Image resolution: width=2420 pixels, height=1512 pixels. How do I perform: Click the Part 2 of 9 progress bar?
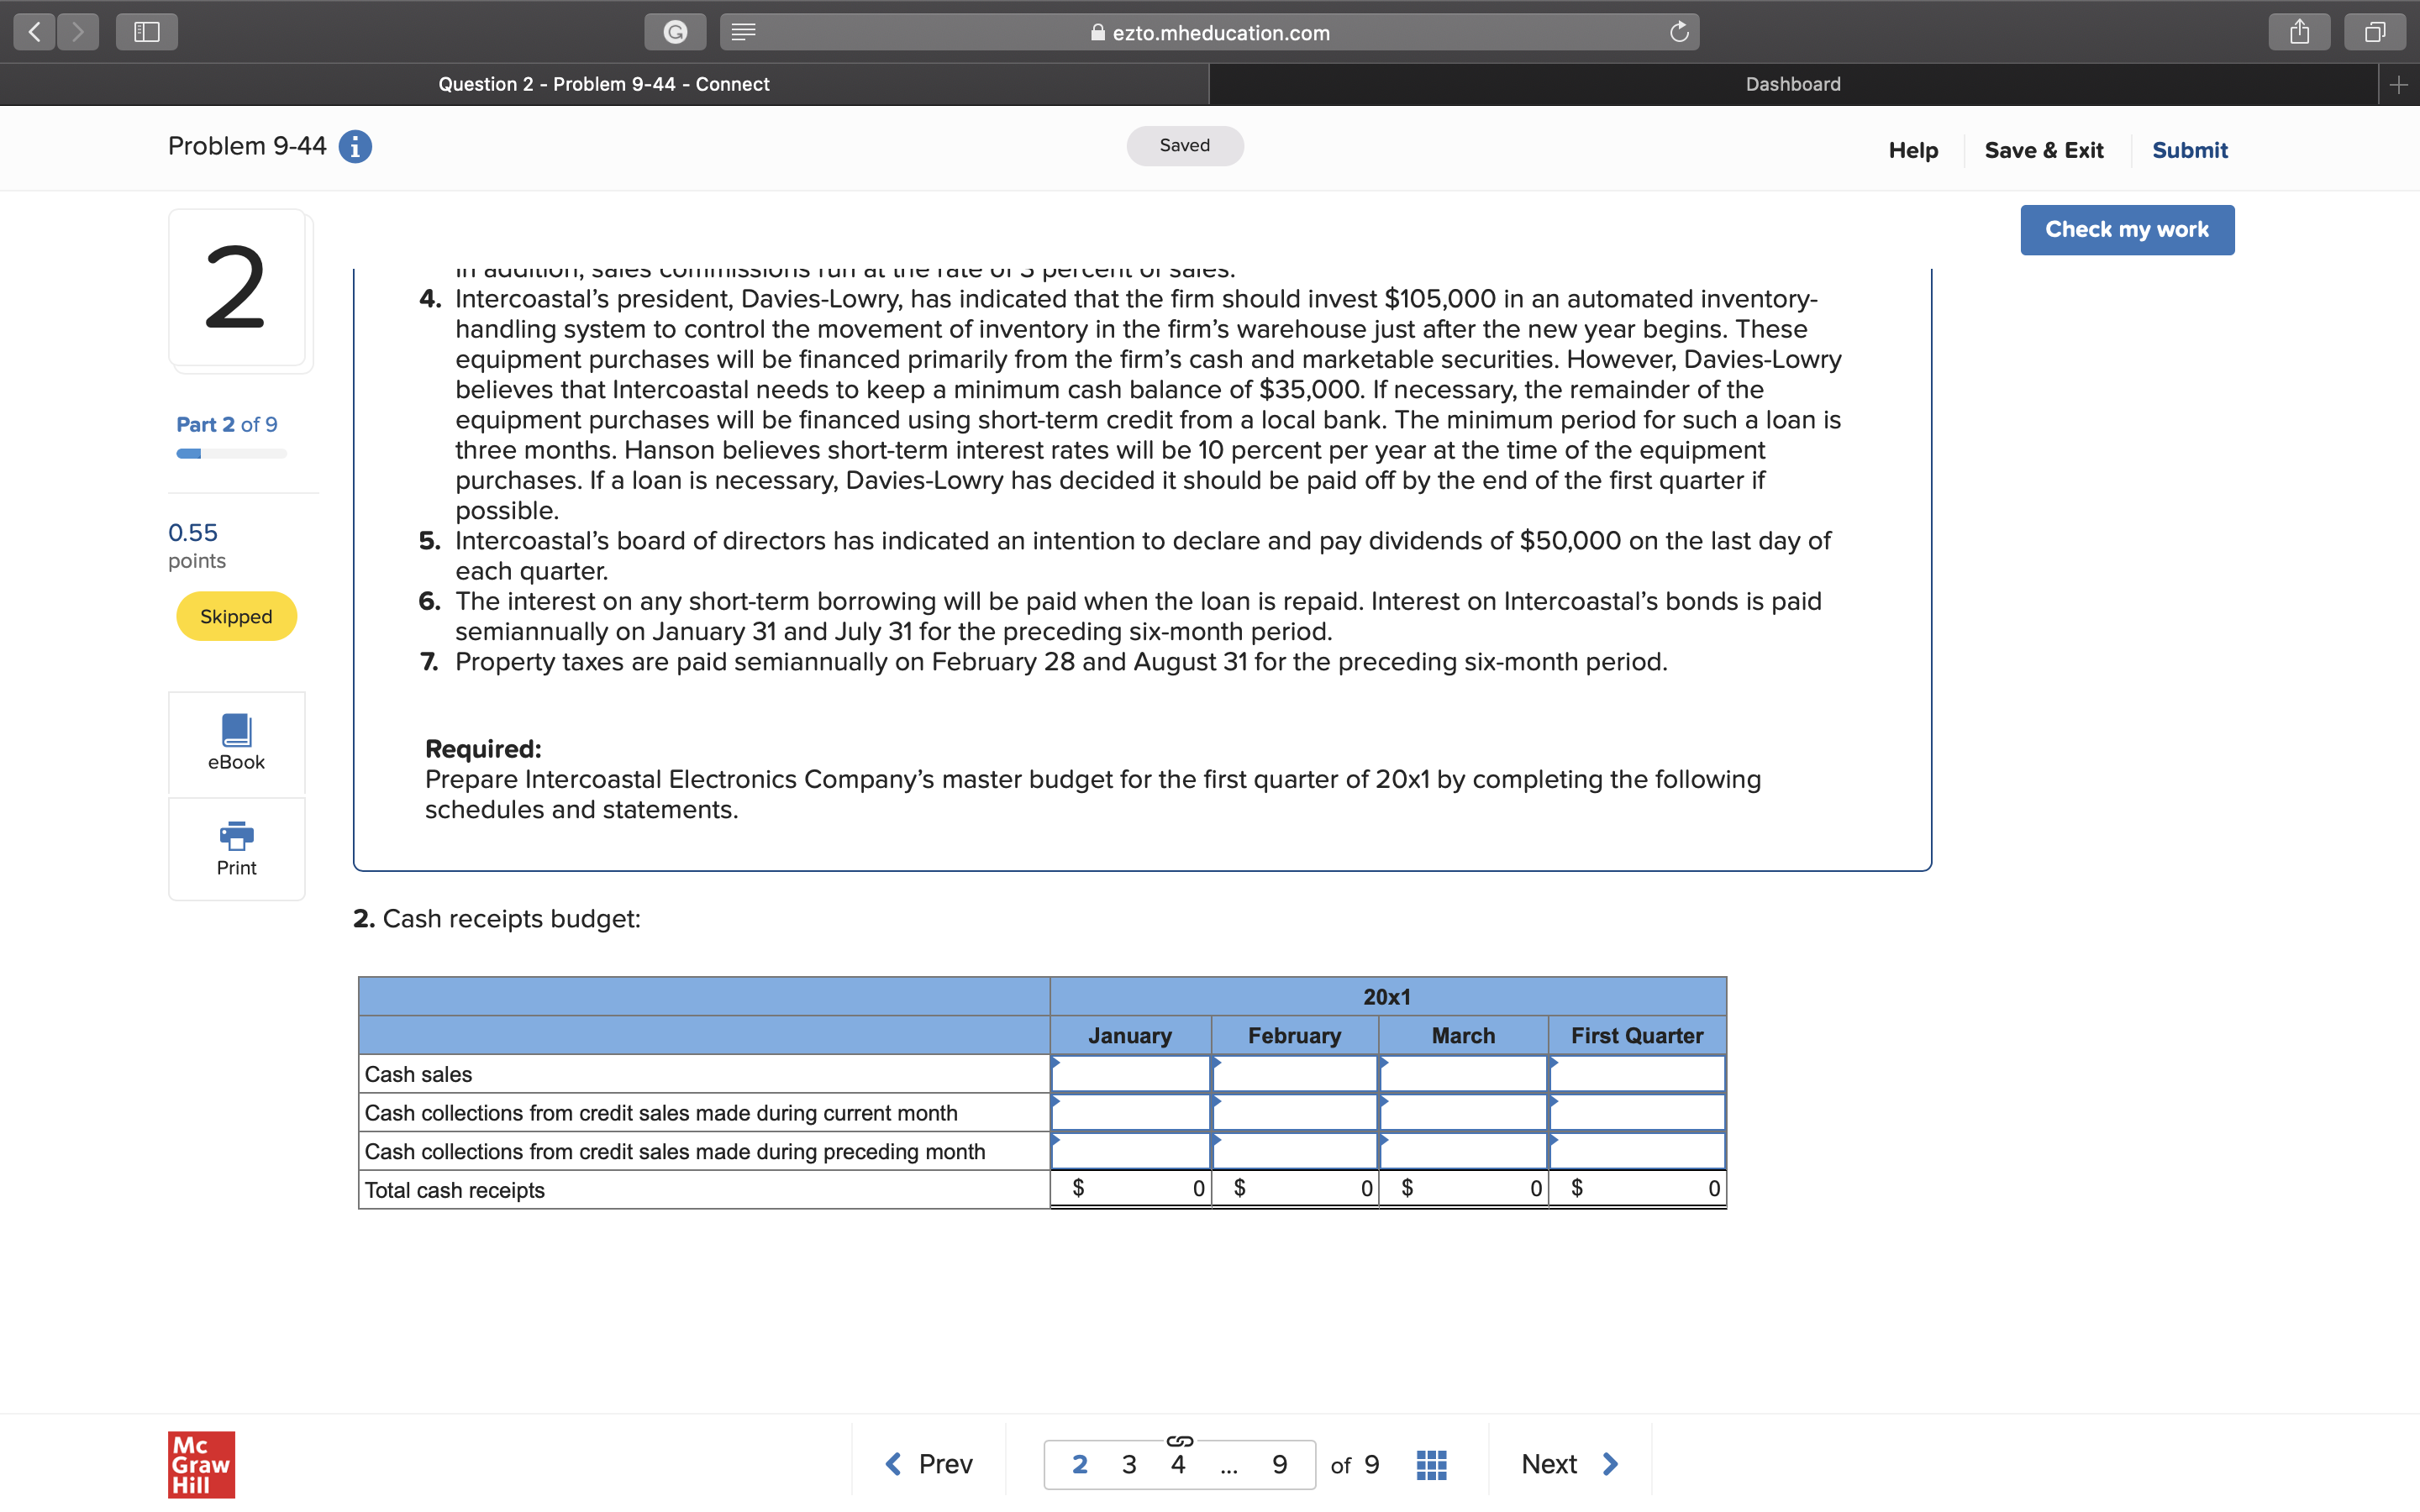(x=231, y=454)
